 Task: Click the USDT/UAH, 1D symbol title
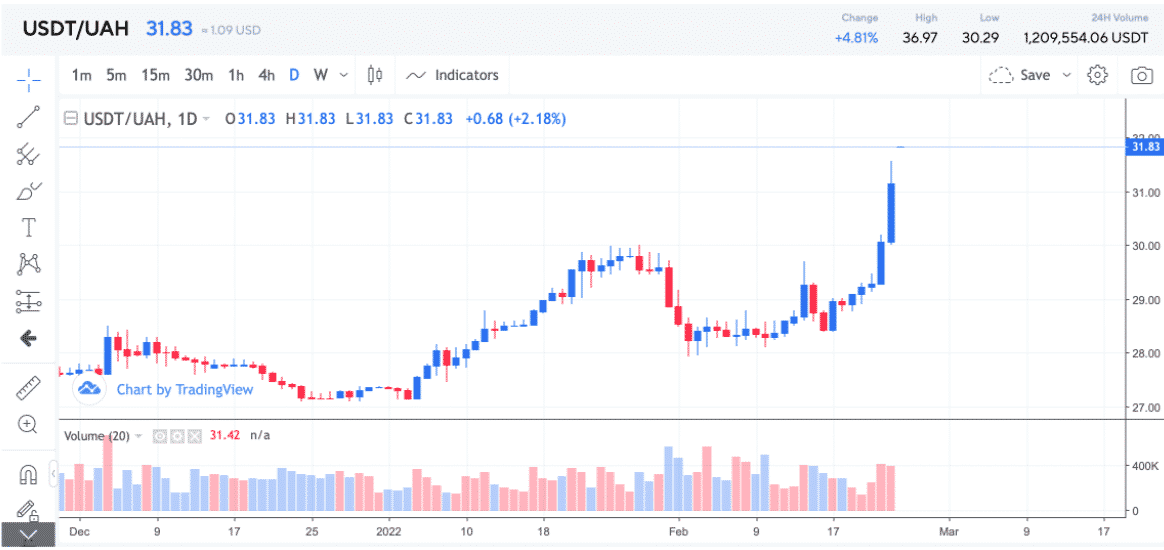pyautogui.click(x=140, y=119)
